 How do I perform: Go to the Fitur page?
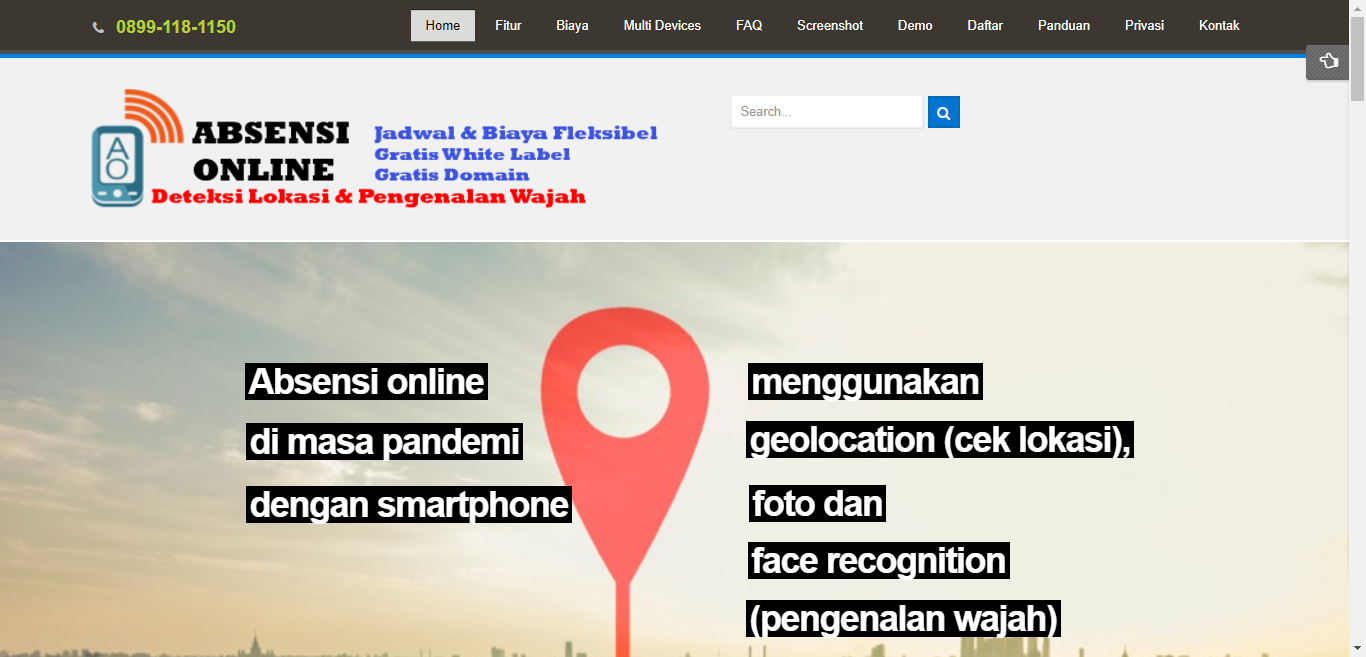(508, 26)
